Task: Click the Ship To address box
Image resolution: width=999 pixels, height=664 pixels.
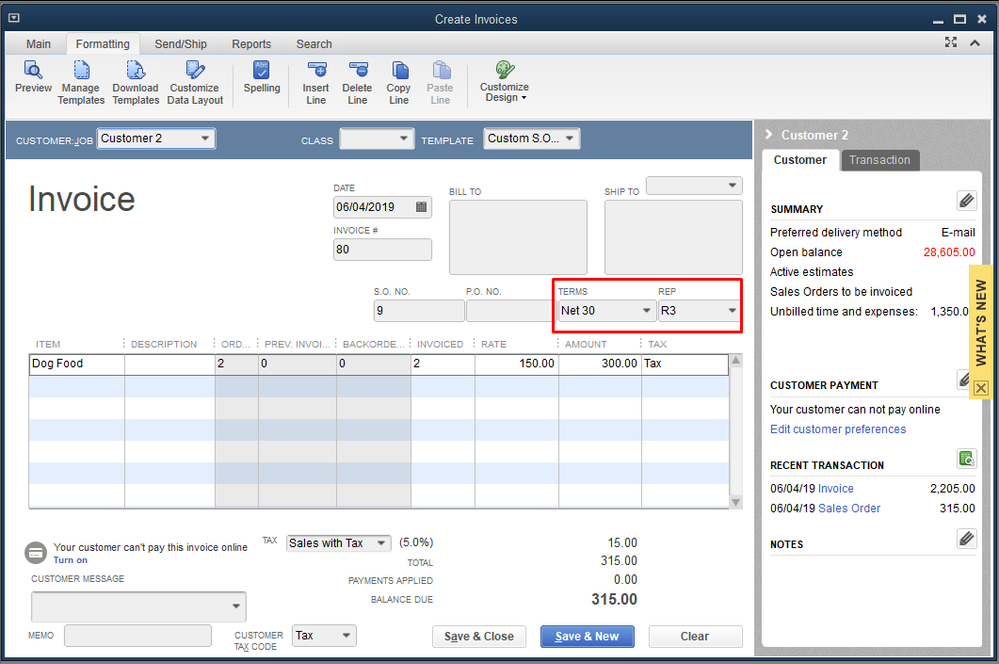Action: coord(673,237)
